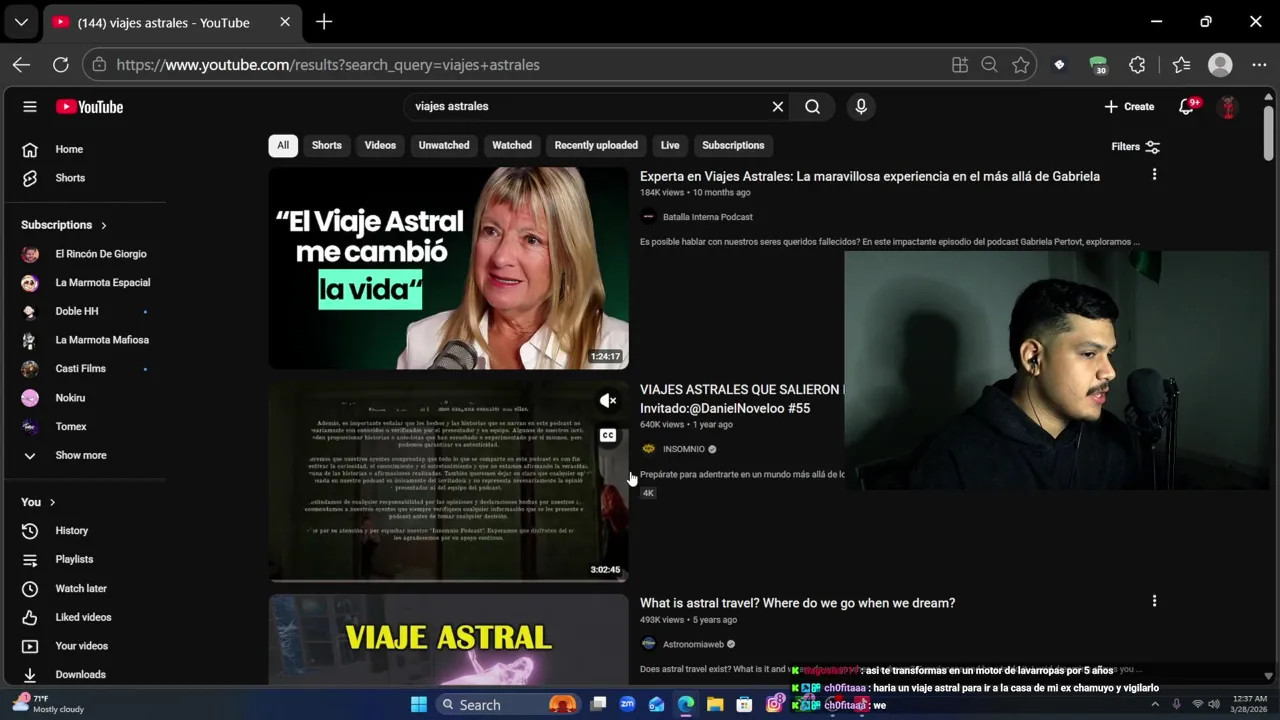
Task: Filter results by Watched
Action: pos(512,145)
